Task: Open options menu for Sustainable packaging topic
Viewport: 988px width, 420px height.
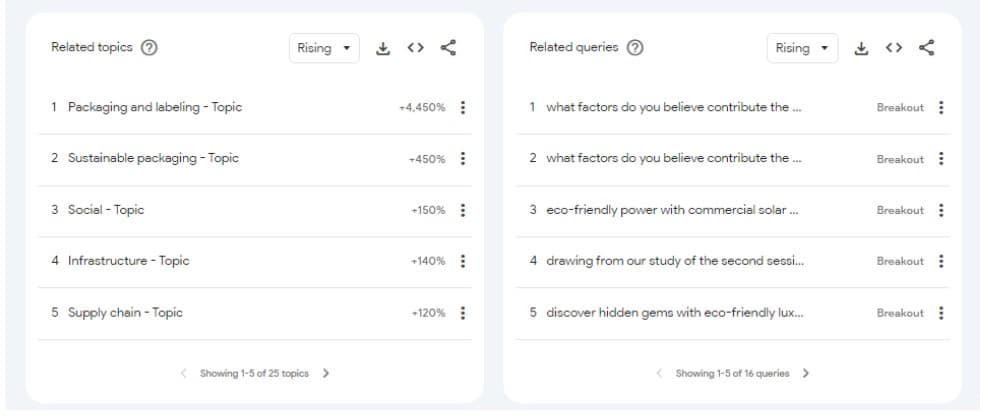Action: point(462,159)
